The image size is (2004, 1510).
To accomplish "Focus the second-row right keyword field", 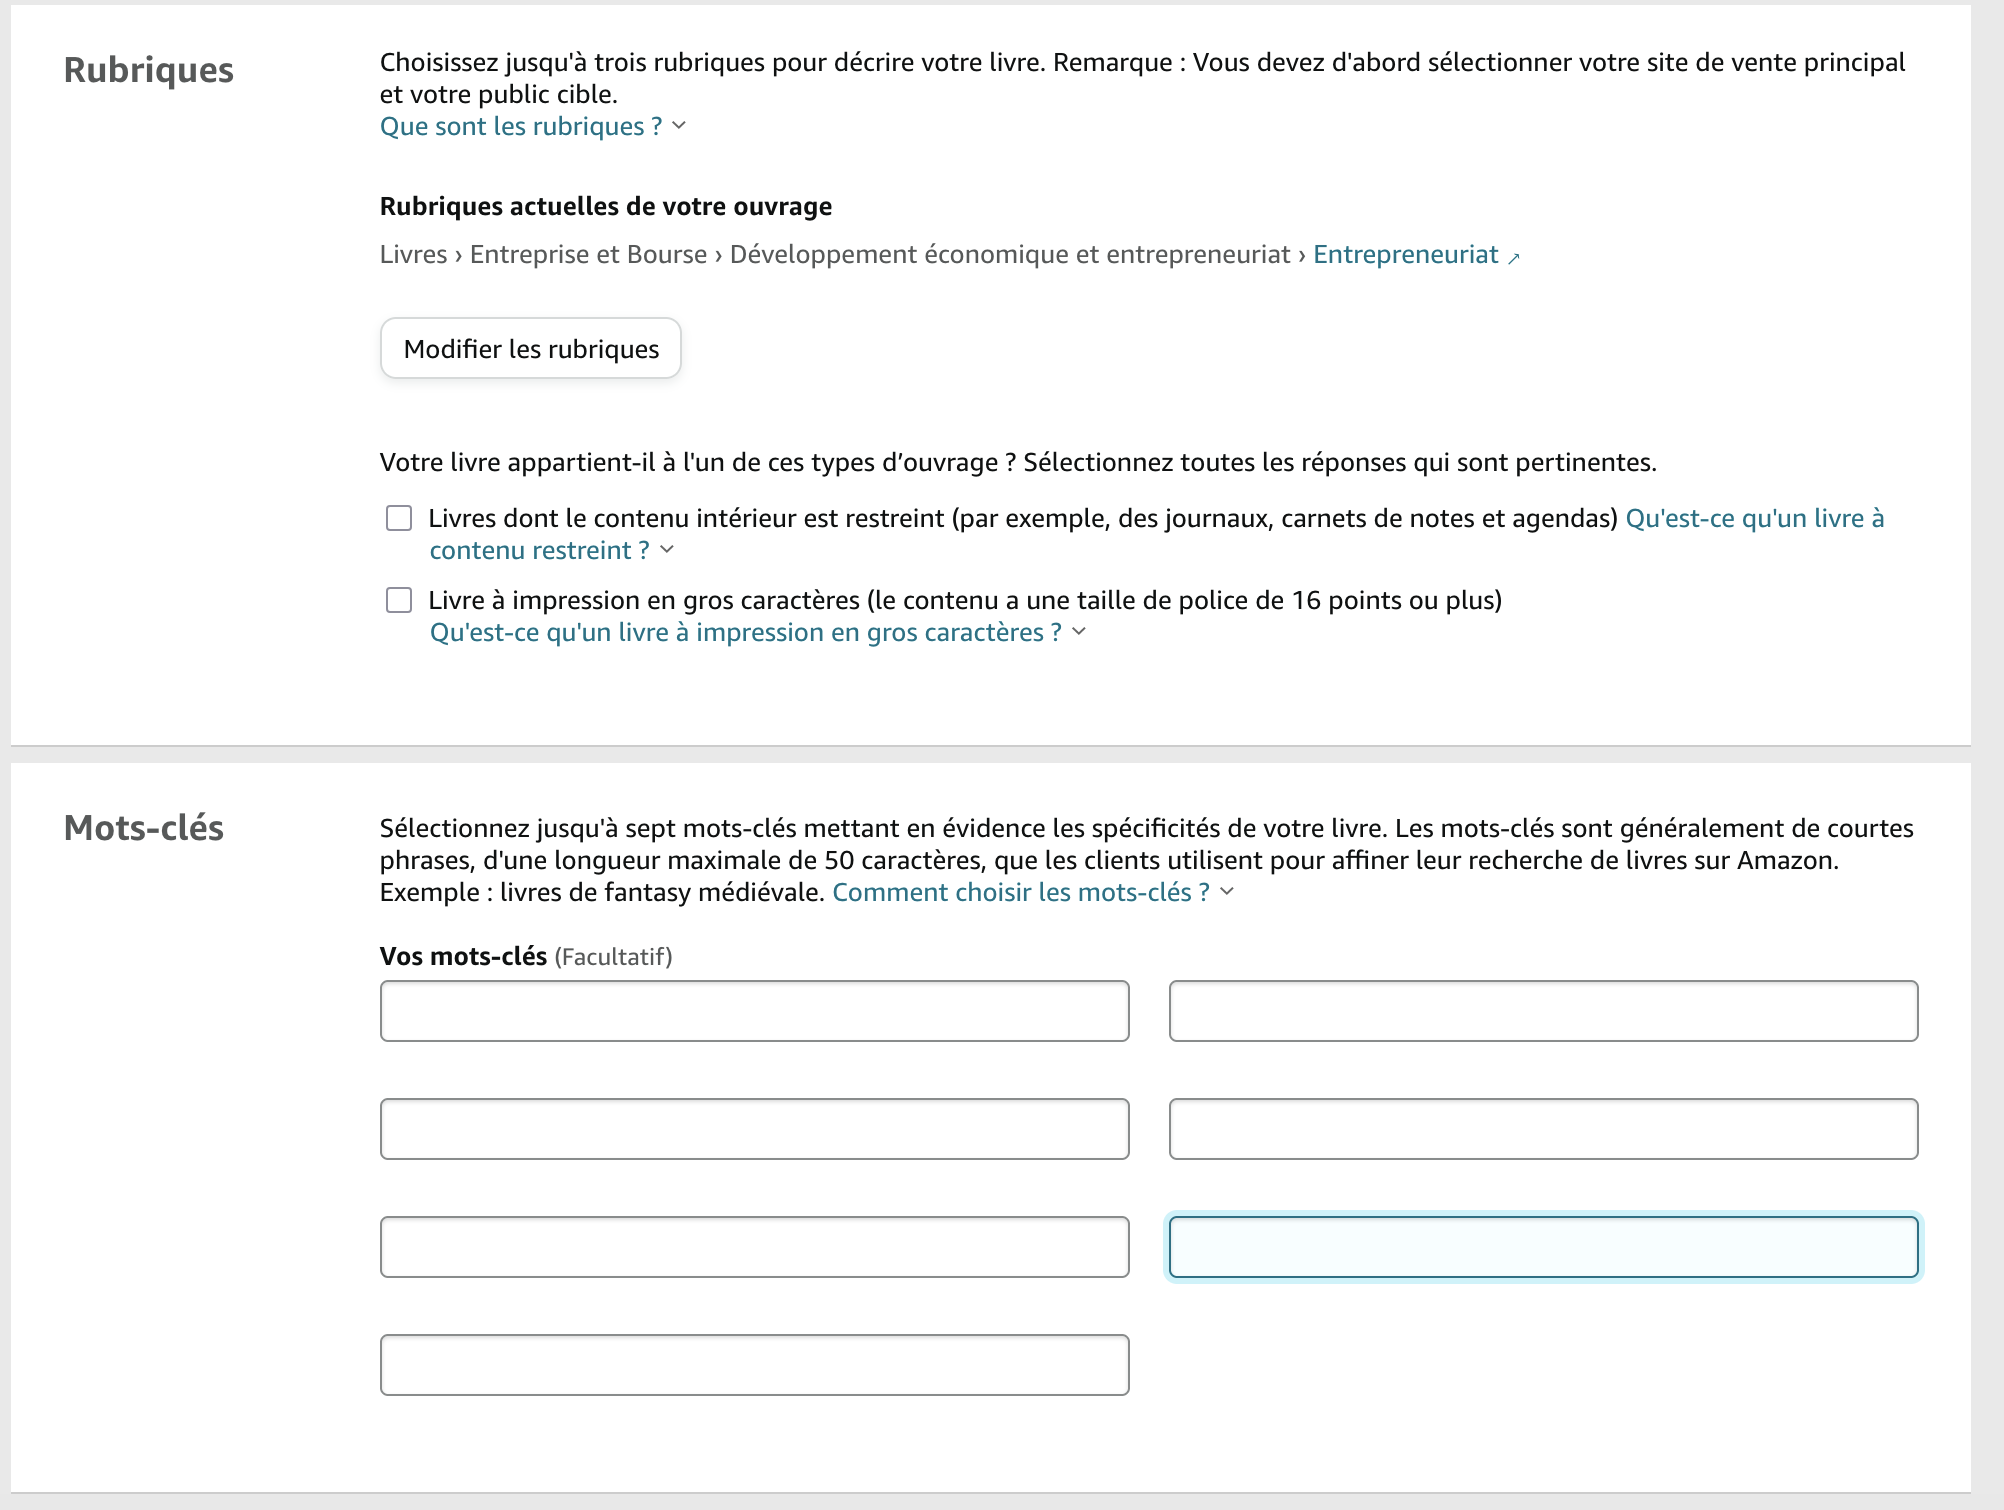I will [x=1542, y=1129].
